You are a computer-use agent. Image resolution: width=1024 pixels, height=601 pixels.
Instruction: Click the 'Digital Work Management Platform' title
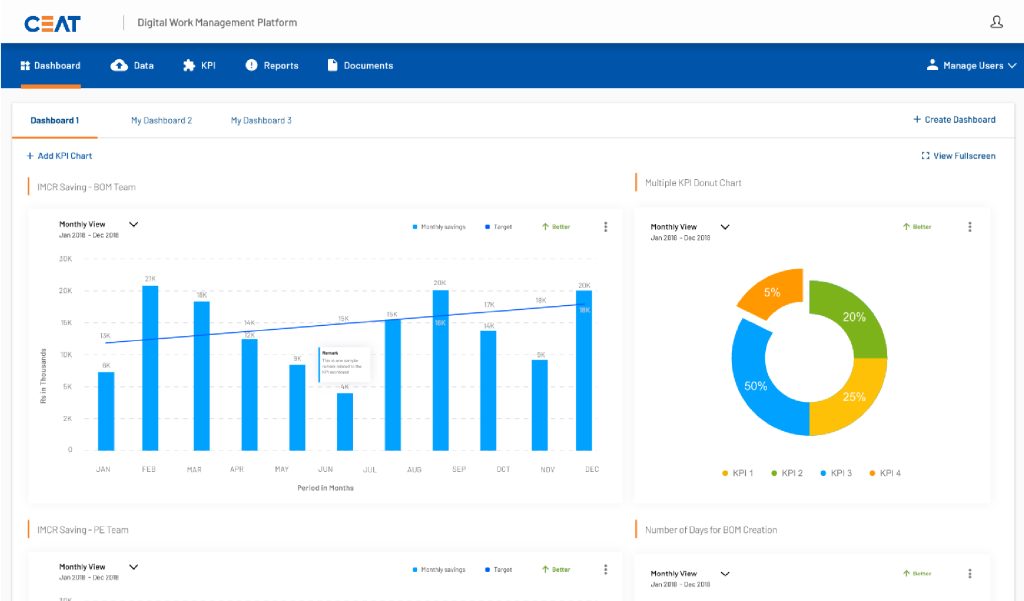point(217,22)
